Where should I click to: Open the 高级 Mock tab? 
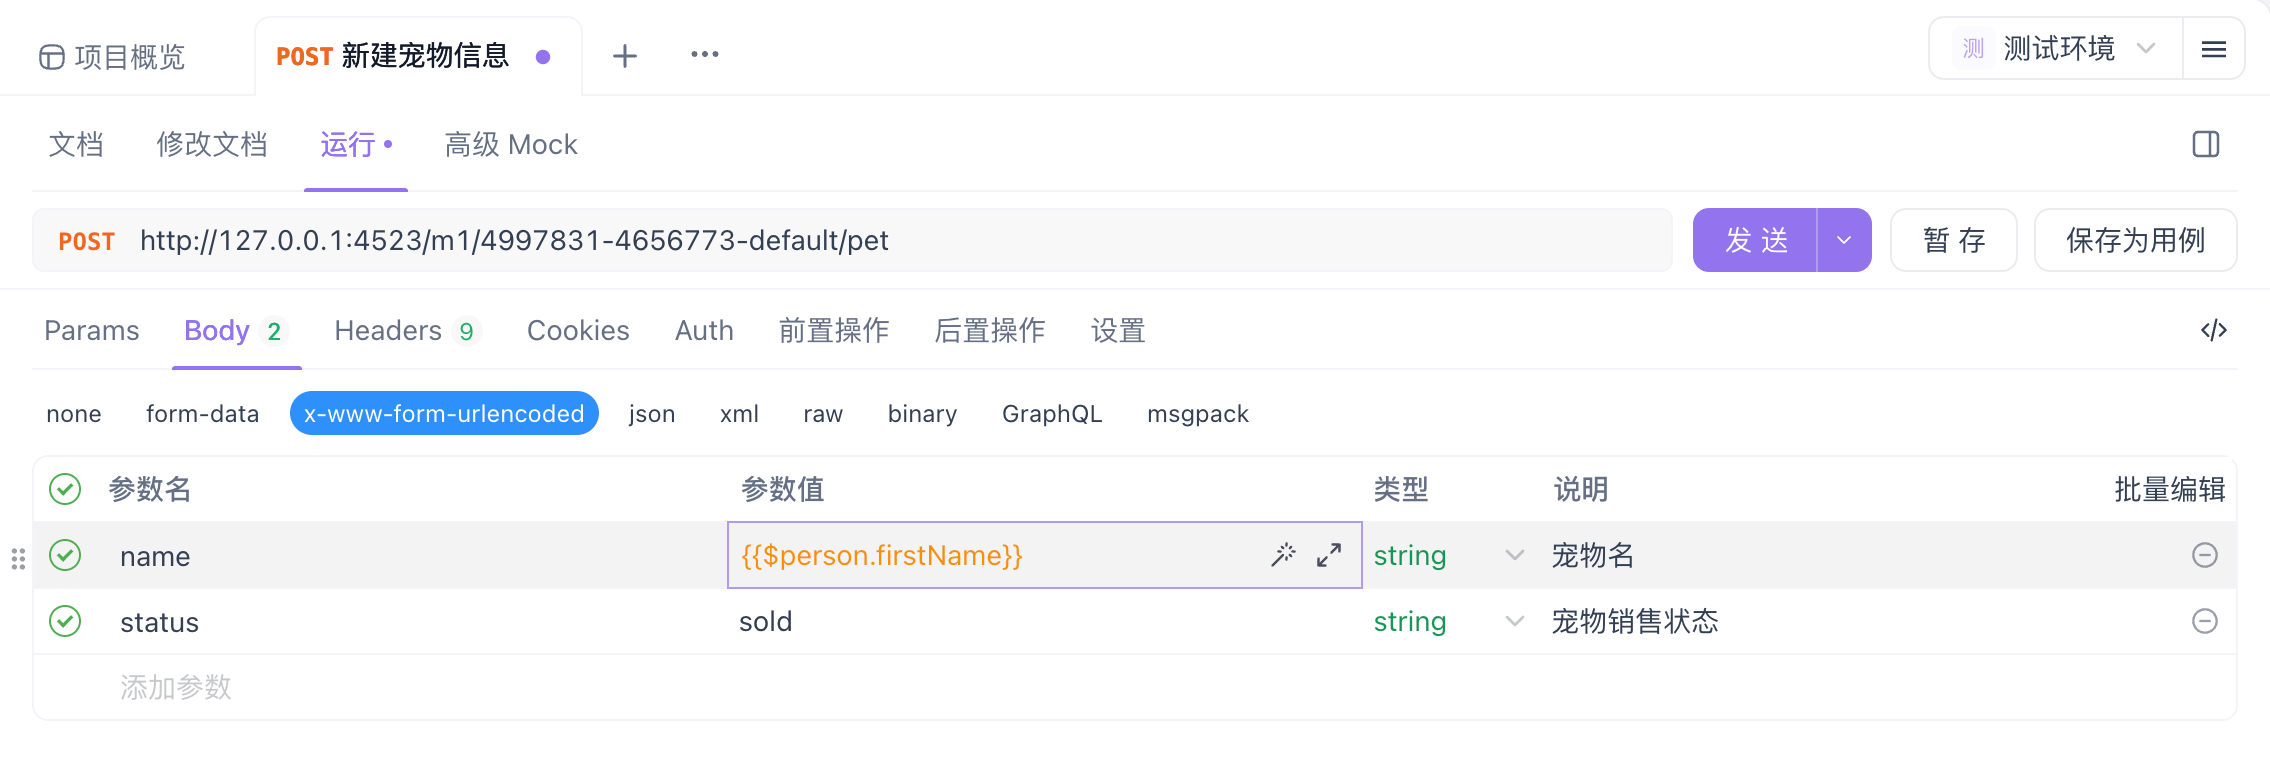511,145
